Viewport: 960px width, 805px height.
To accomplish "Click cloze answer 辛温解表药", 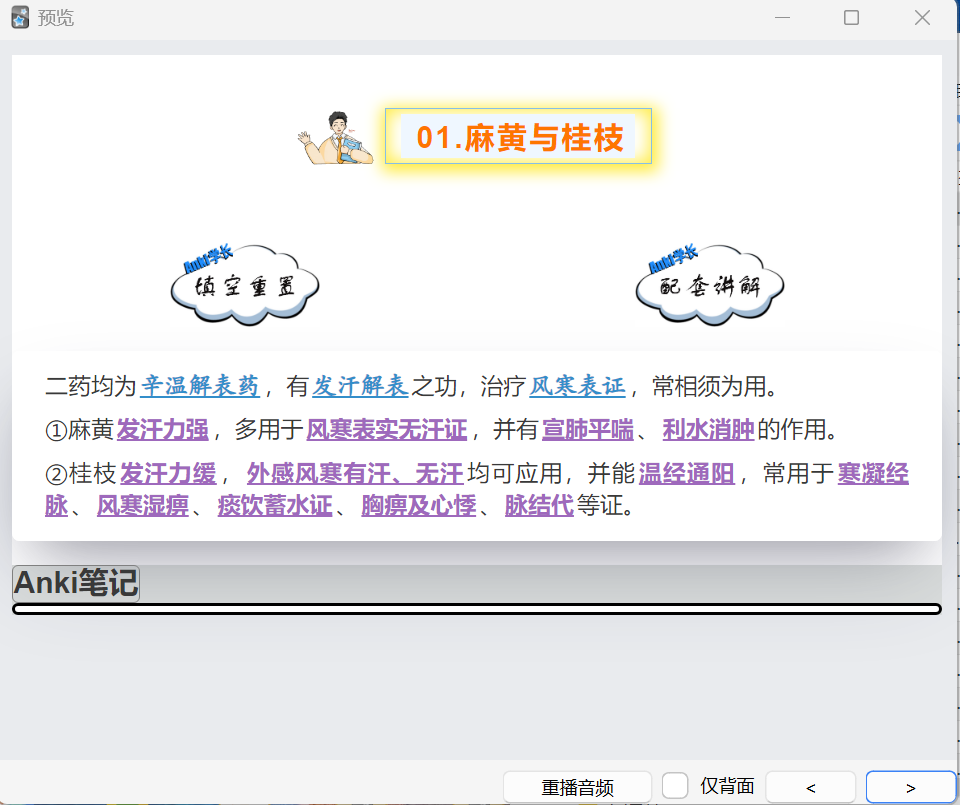I will [x=200, y=386].
